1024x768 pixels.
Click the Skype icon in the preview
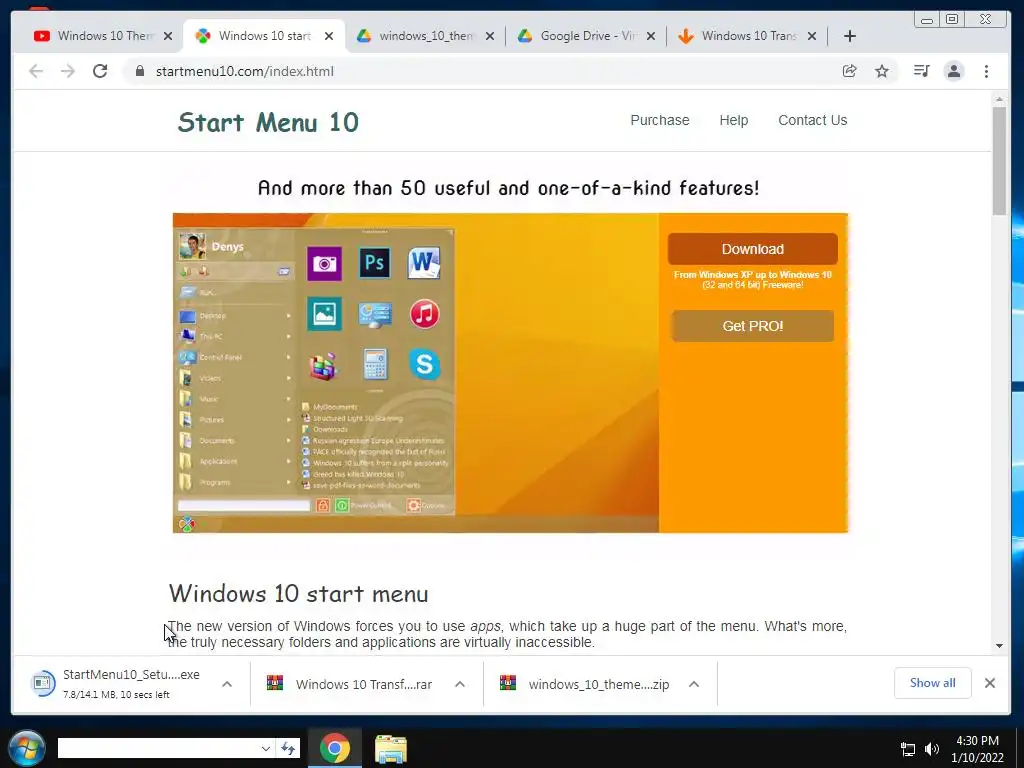[424, 364]
